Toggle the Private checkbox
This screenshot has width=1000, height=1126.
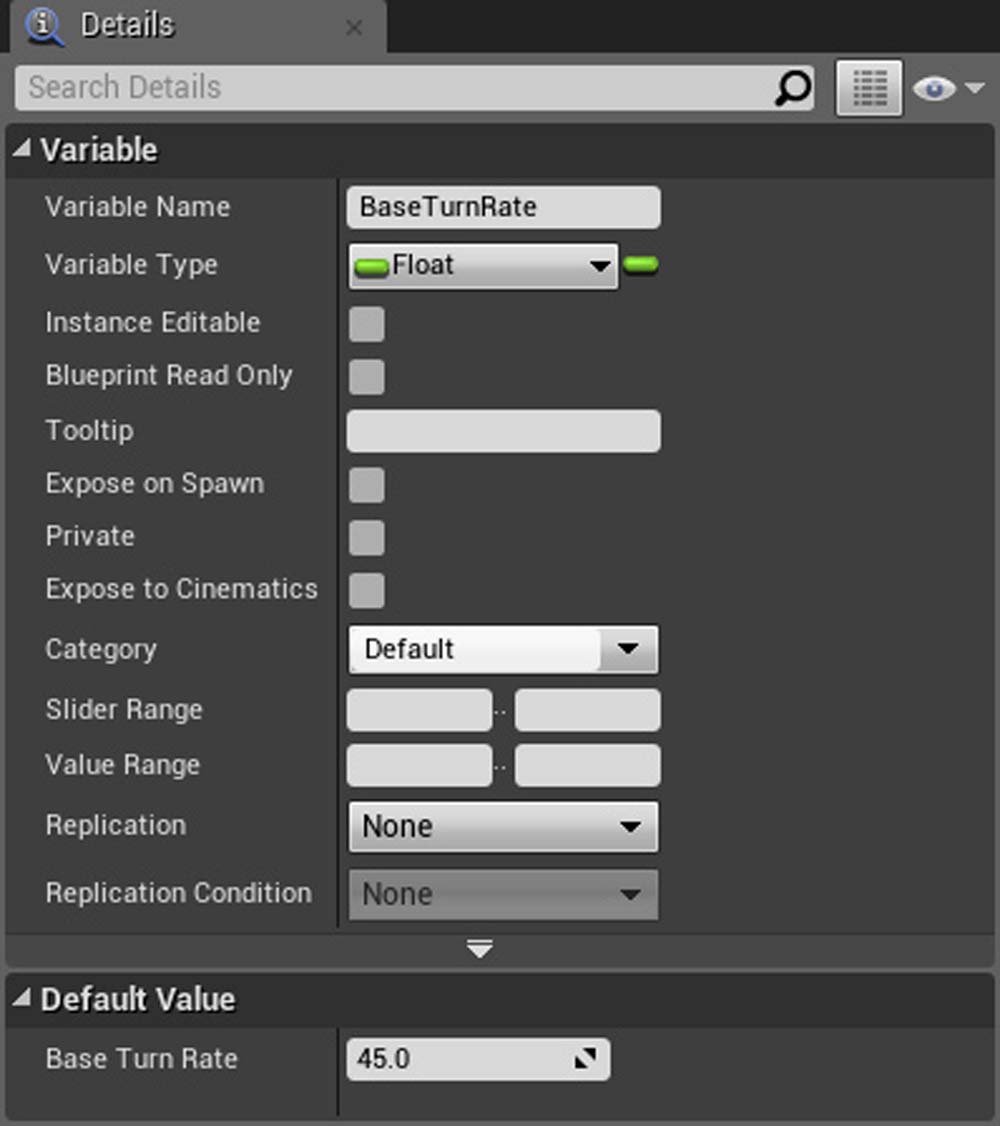click(x=367, y=538)
